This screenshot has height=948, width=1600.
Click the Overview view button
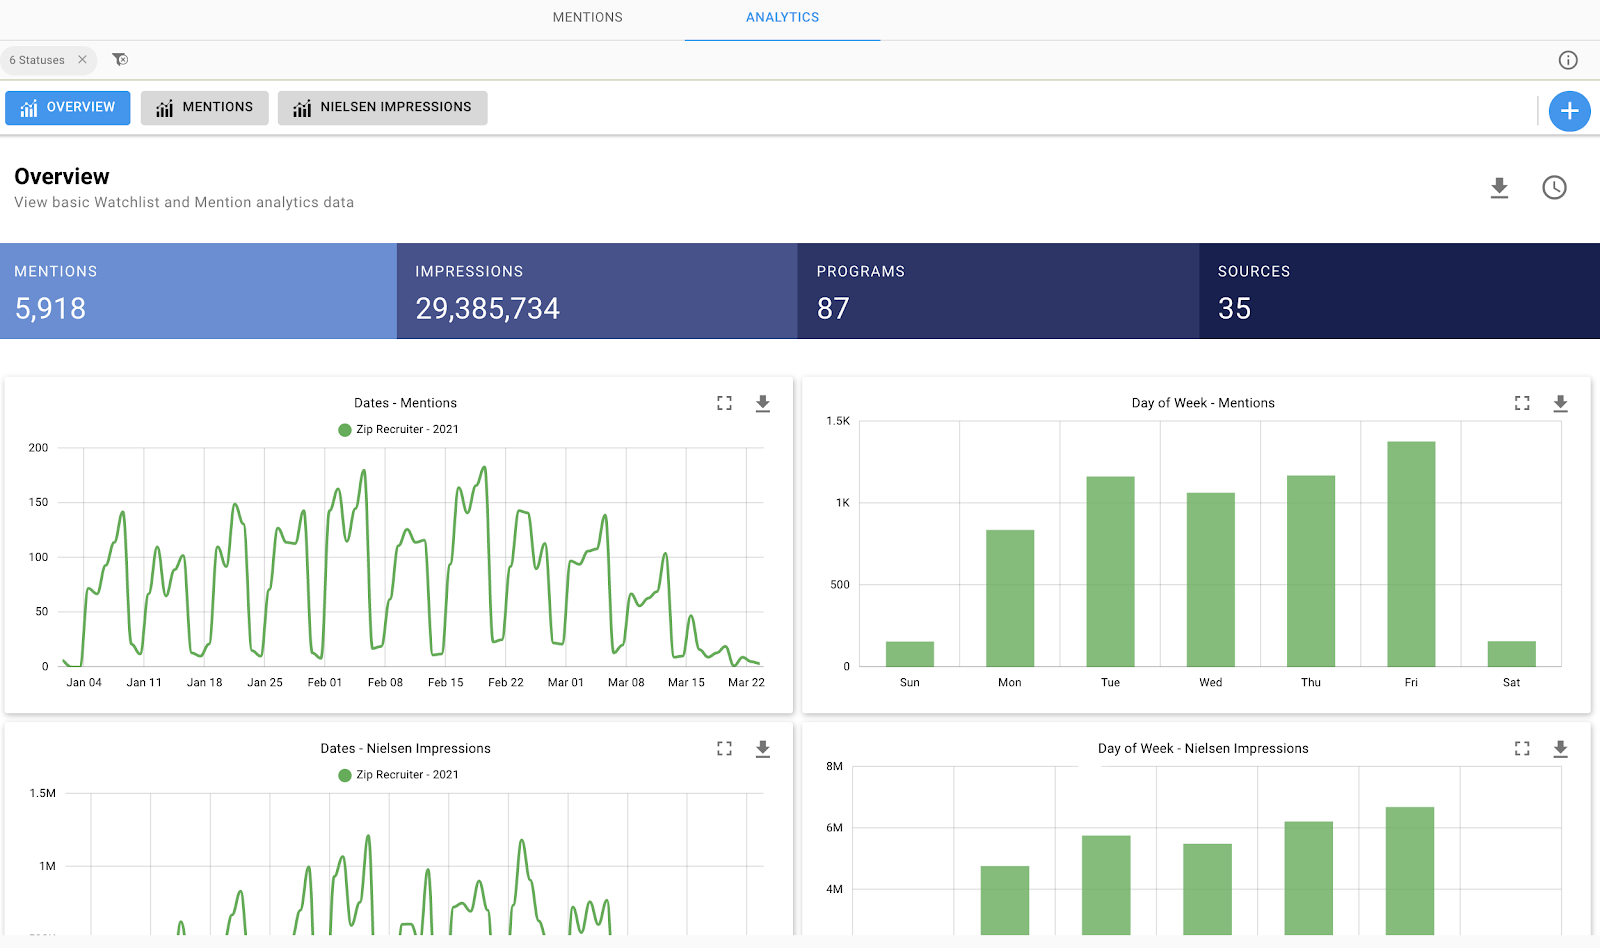pyautogui.click(x=67, y=108)
